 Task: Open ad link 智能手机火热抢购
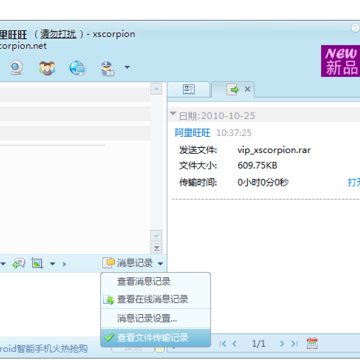coord(52,349)
